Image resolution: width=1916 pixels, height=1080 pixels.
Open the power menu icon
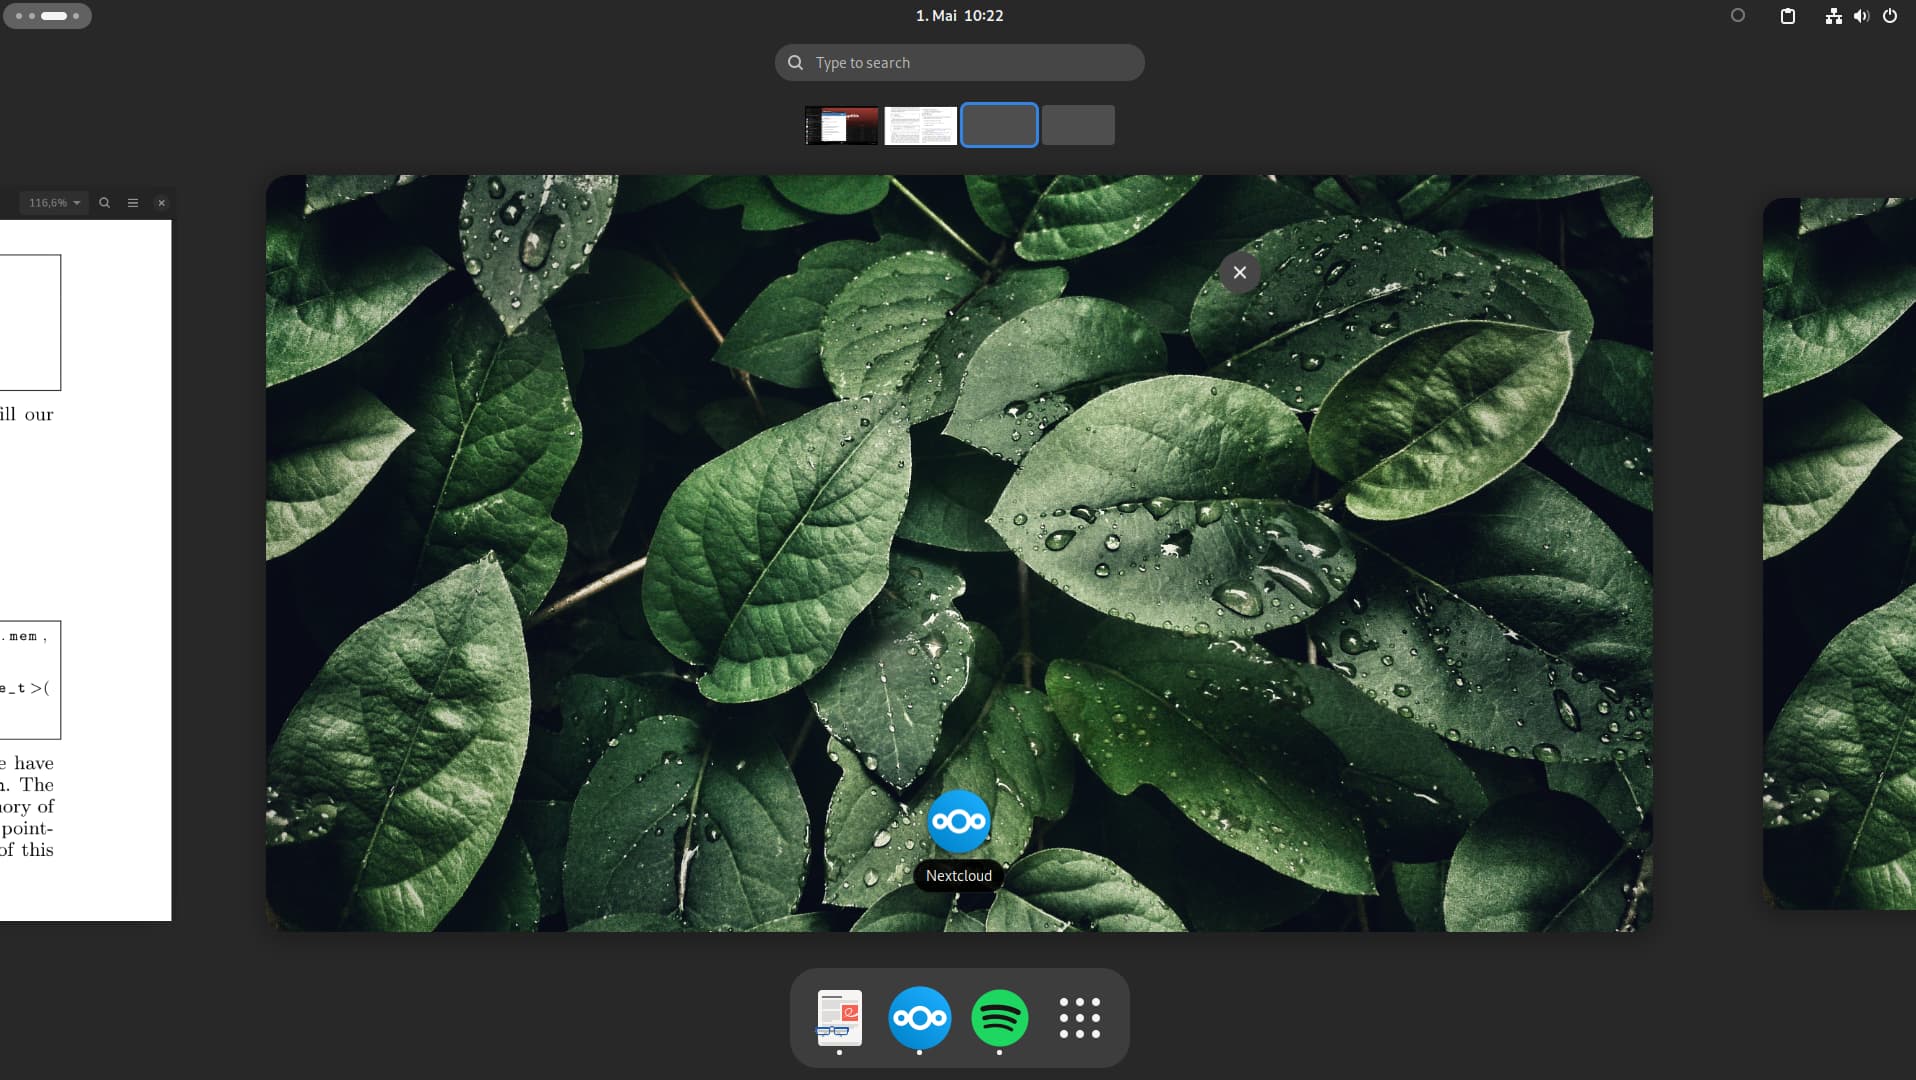click(x=1889, y=16)
